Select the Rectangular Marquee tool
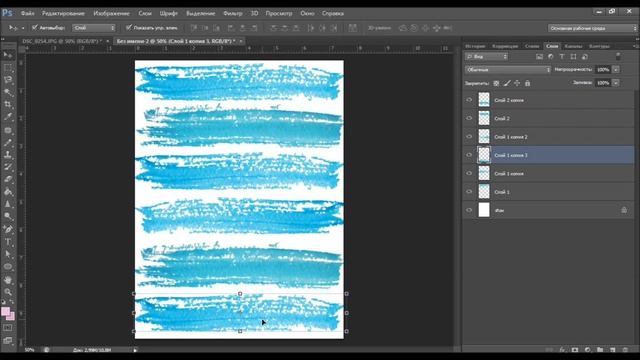The height and width of the screenshot is (360, 640). point(8,67)
